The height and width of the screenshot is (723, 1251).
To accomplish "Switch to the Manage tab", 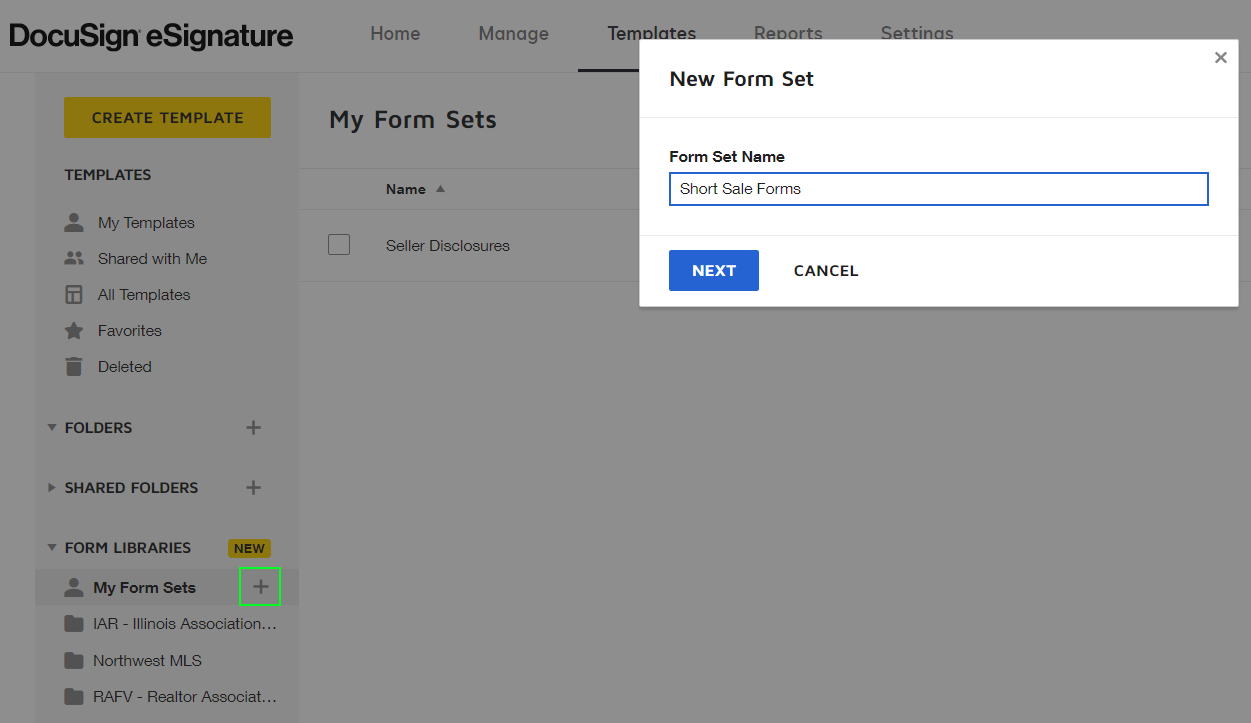I will (x=513, y=34).
